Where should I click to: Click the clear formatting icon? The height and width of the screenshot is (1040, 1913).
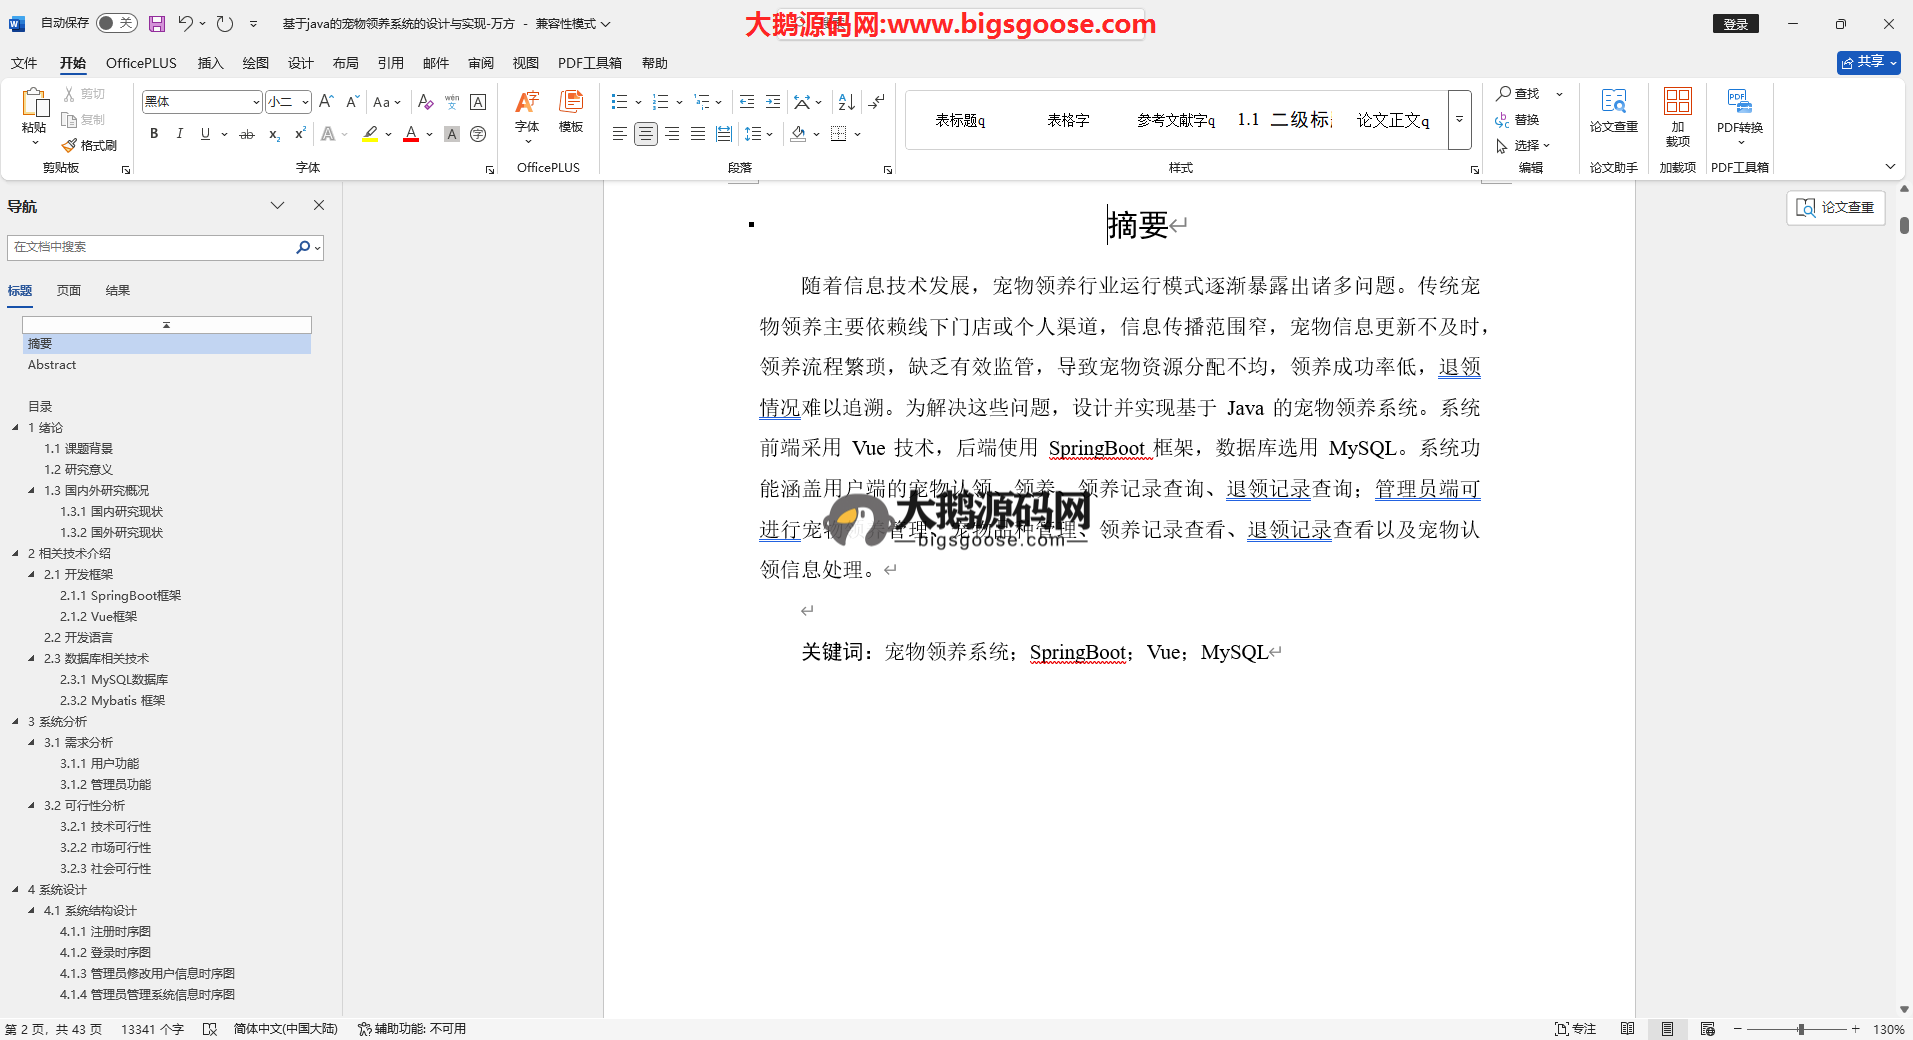click(425, 102)
